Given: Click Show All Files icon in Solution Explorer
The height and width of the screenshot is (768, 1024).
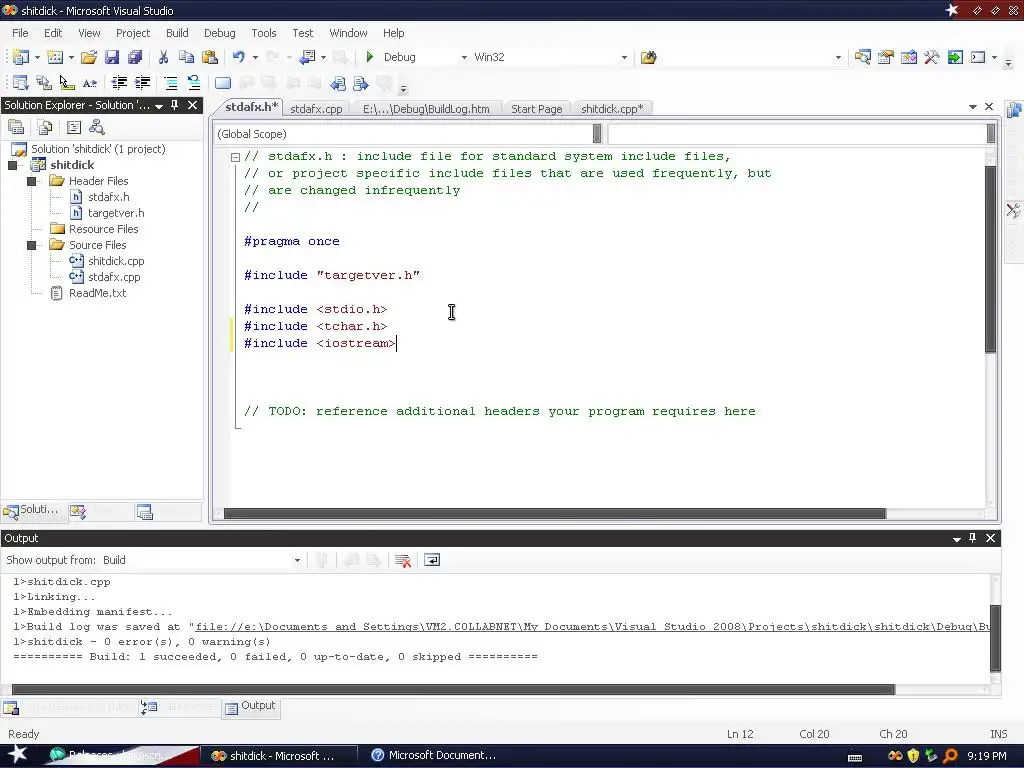Looking at the screenshot, I should tap(44, 127).
